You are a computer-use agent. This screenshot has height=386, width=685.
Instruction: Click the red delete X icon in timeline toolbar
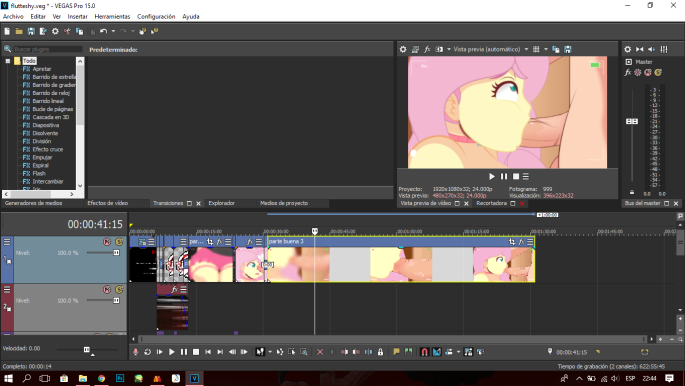click(320, 352)
